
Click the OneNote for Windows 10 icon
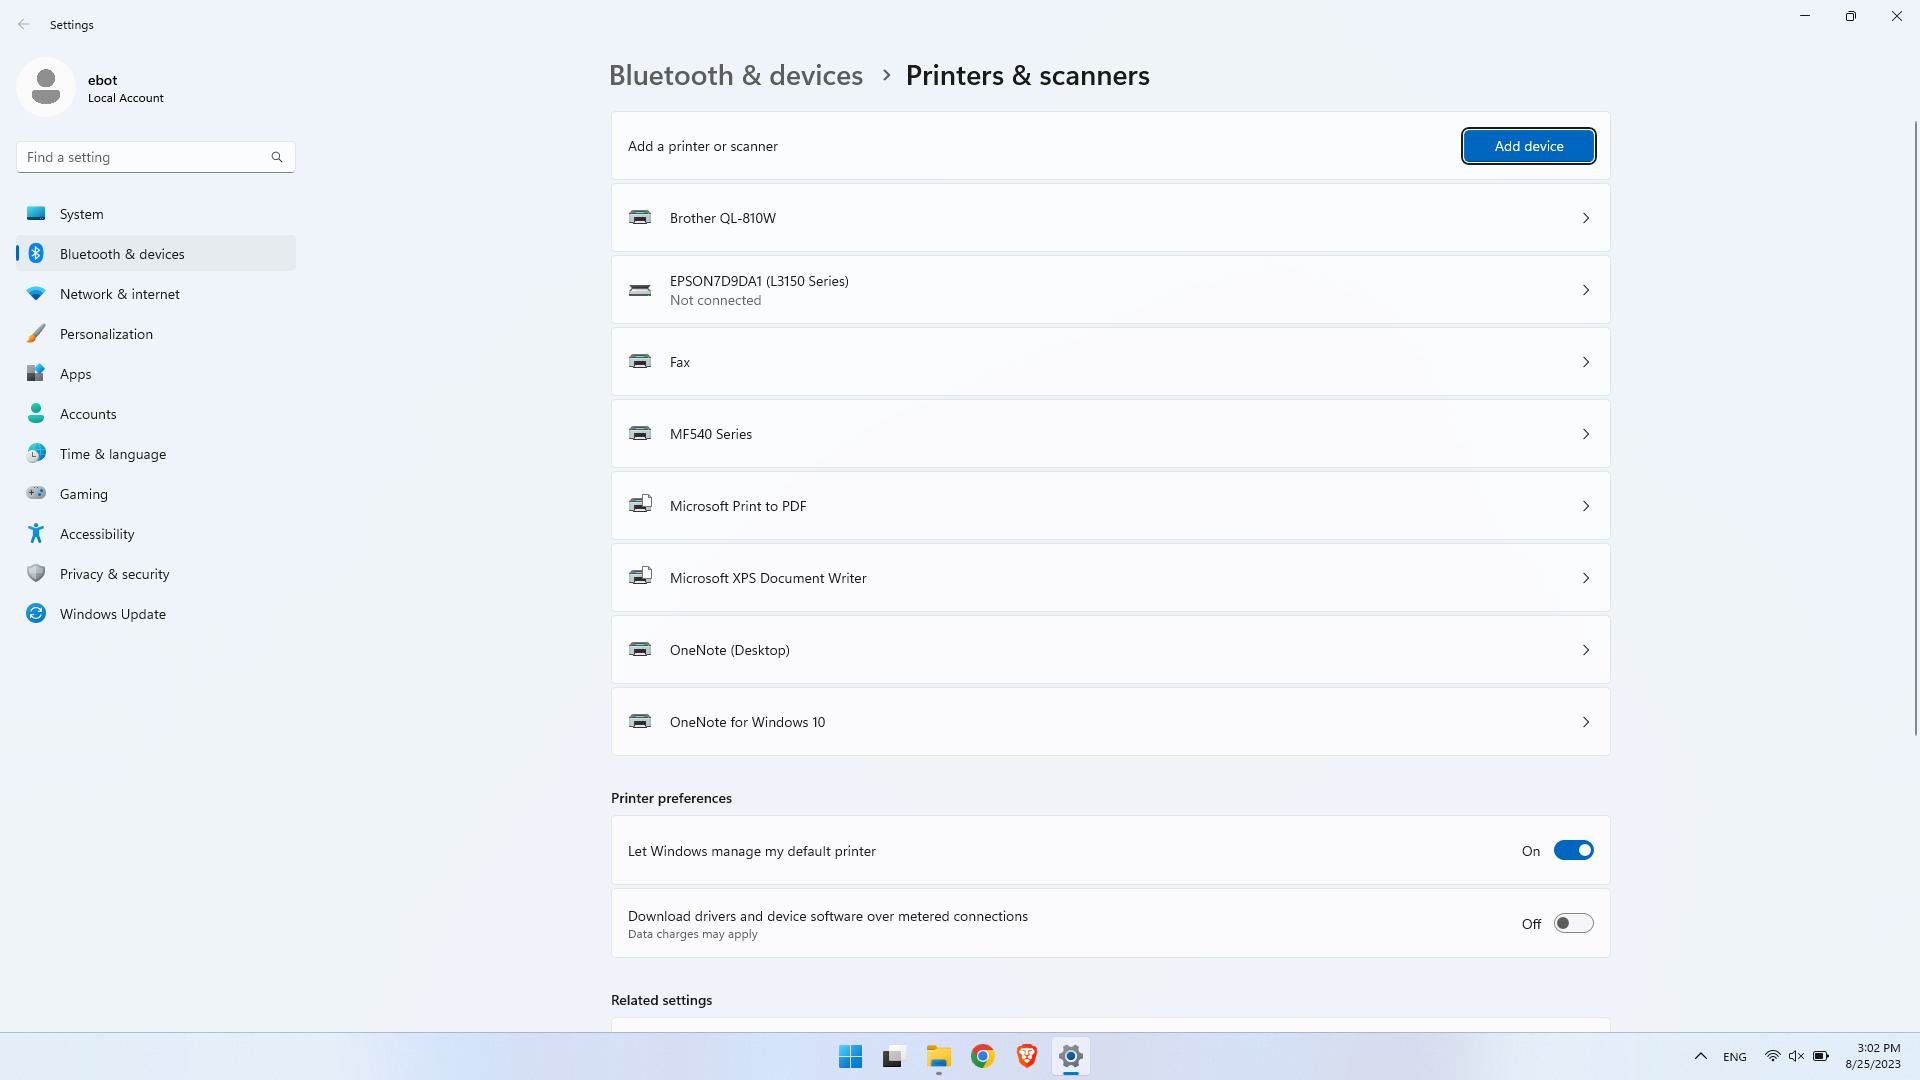click(x=640, y=722)
